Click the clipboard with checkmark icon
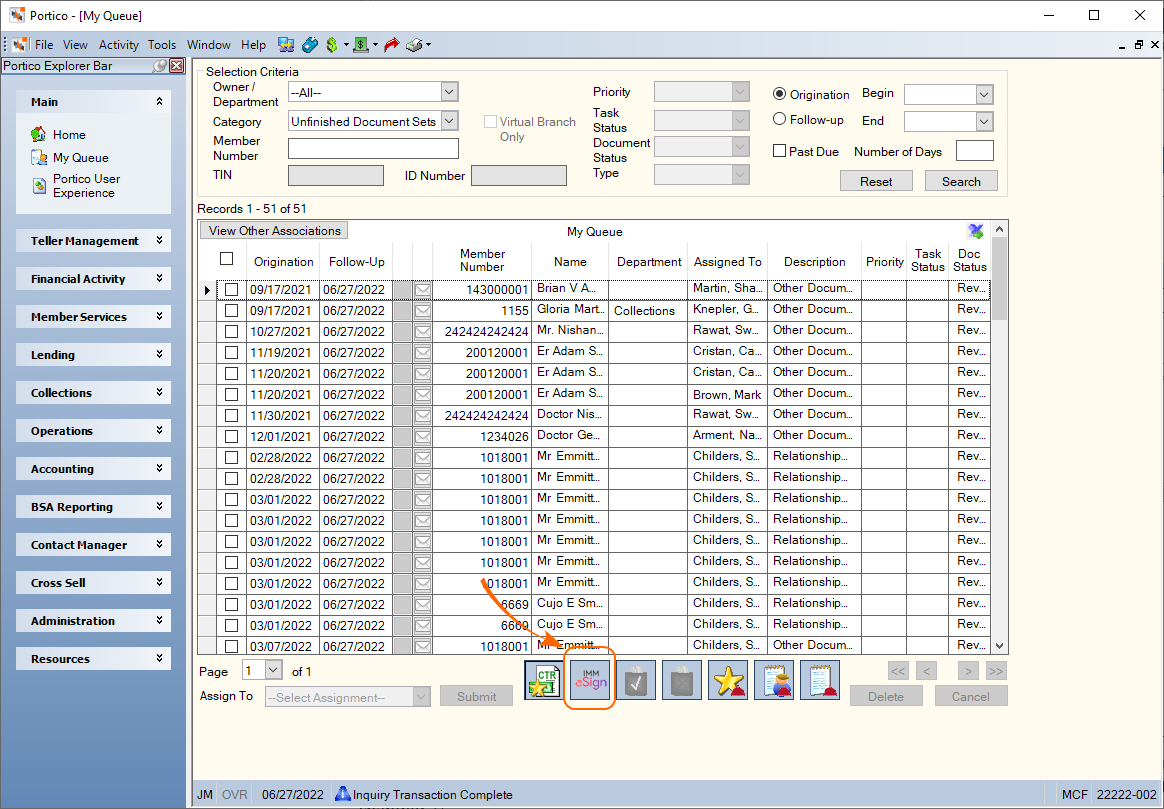 (x=636, y=680)
